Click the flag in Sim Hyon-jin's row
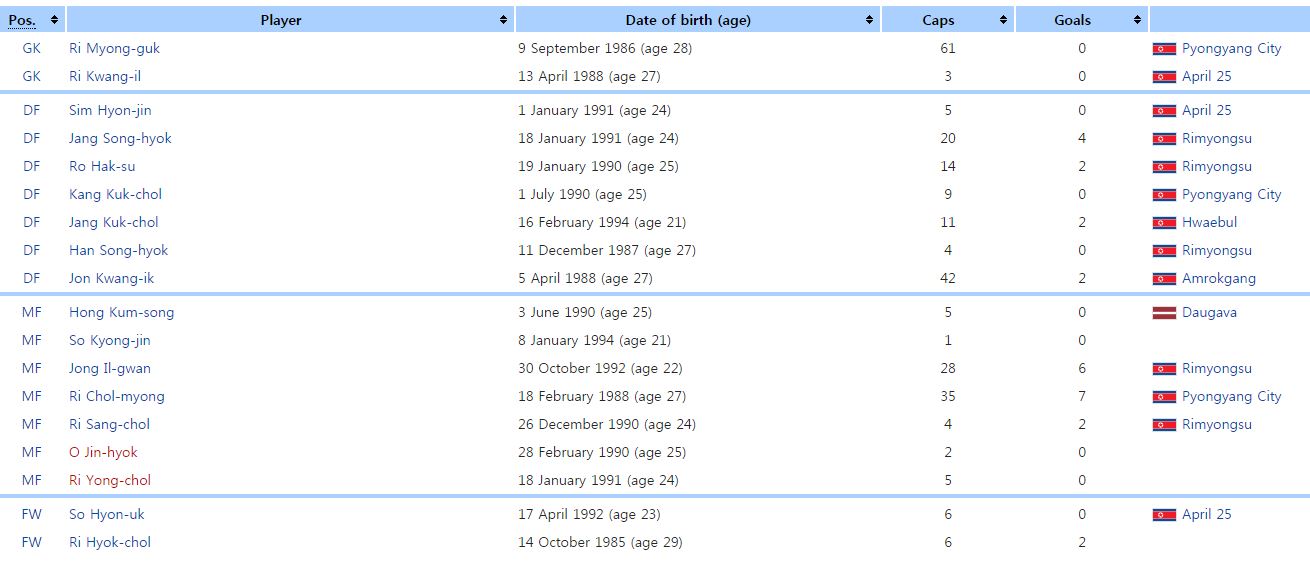The width and height of the screenshot is (1310, 568). coord(1164,111)
